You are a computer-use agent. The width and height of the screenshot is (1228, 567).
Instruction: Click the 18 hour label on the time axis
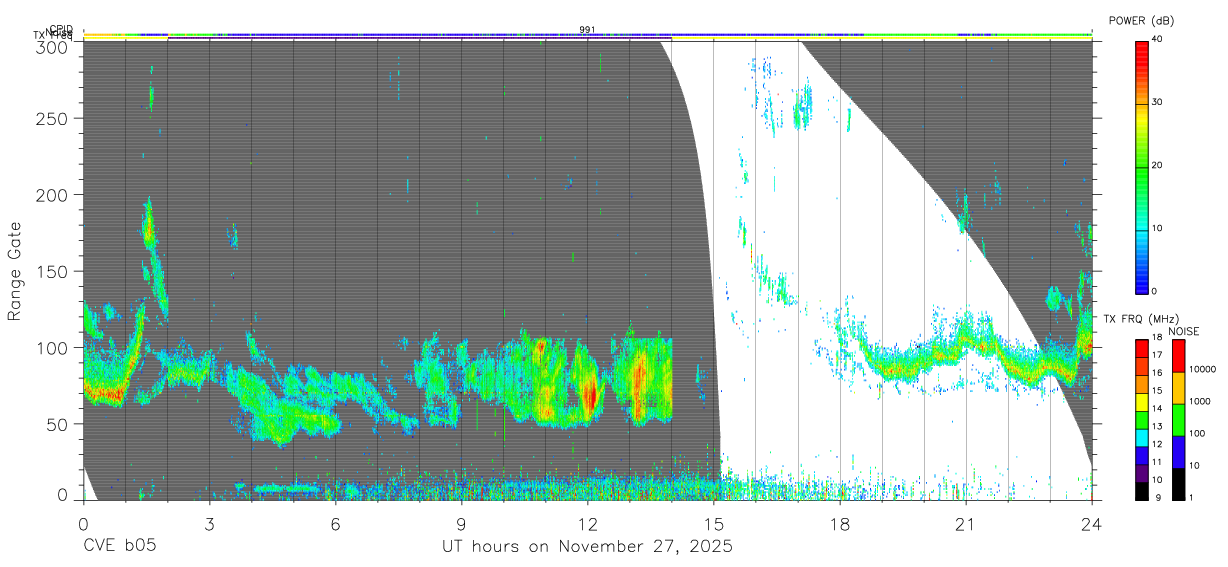840,524
